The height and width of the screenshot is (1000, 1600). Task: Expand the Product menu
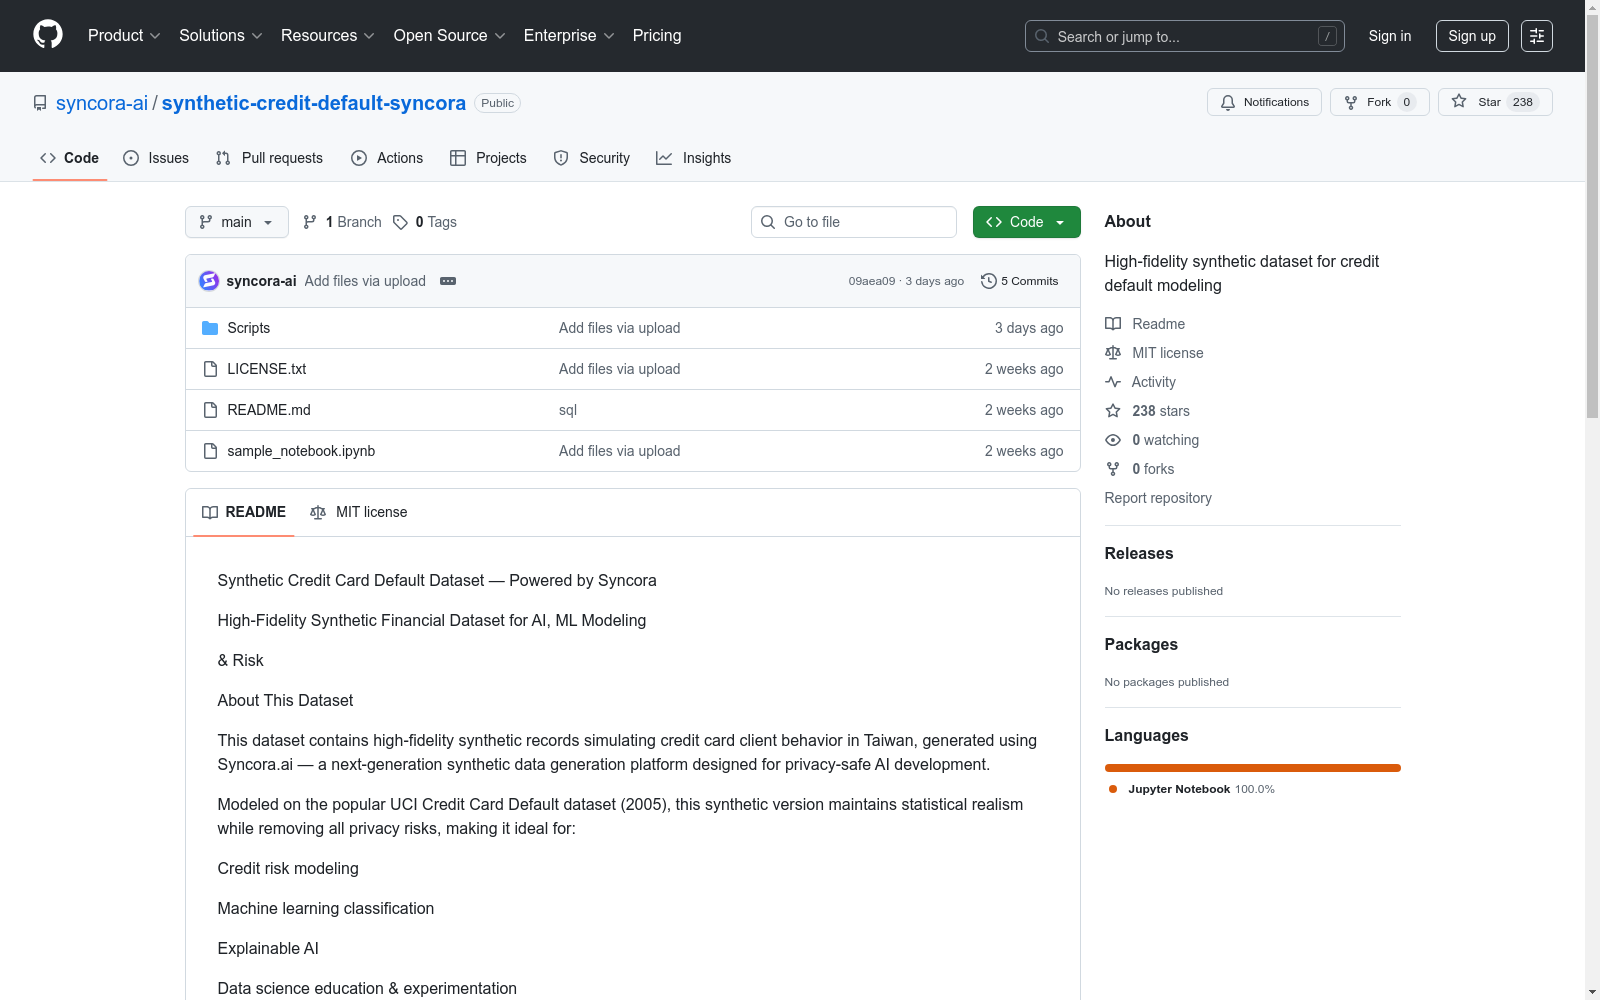click(124, 36)
